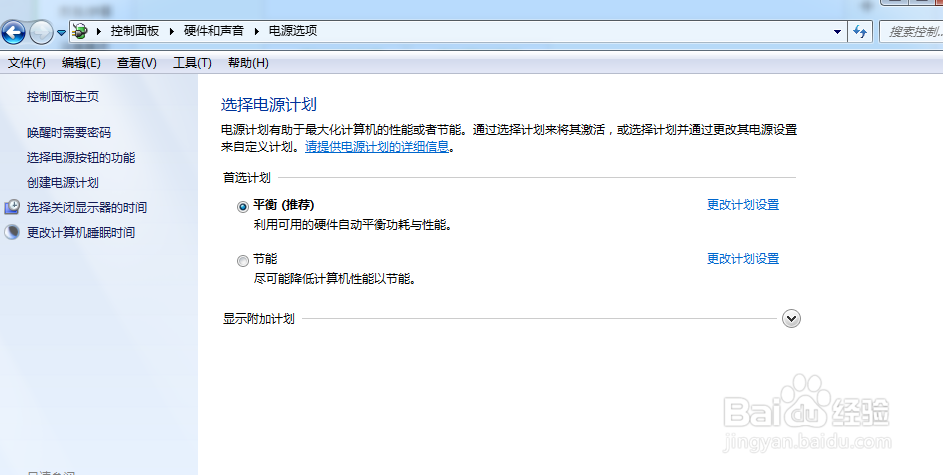943x475 pixels.
Task: Open 创建电源计划 link
Action: point(63,182)
